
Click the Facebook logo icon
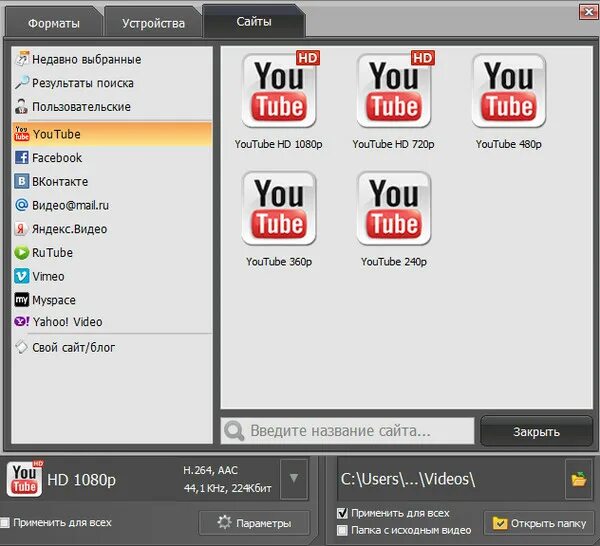22,157
